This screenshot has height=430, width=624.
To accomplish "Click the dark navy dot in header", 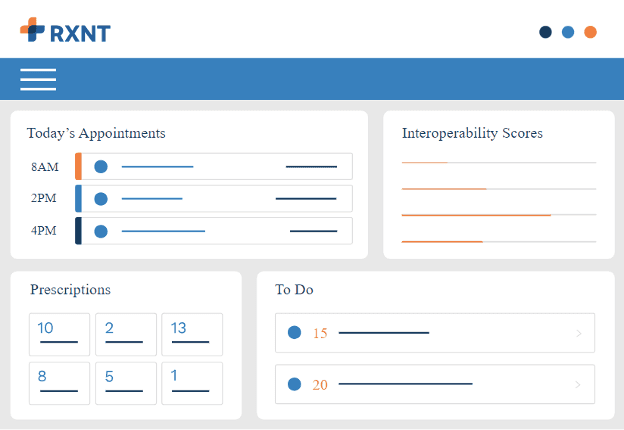I will click(x=545, y=32).
